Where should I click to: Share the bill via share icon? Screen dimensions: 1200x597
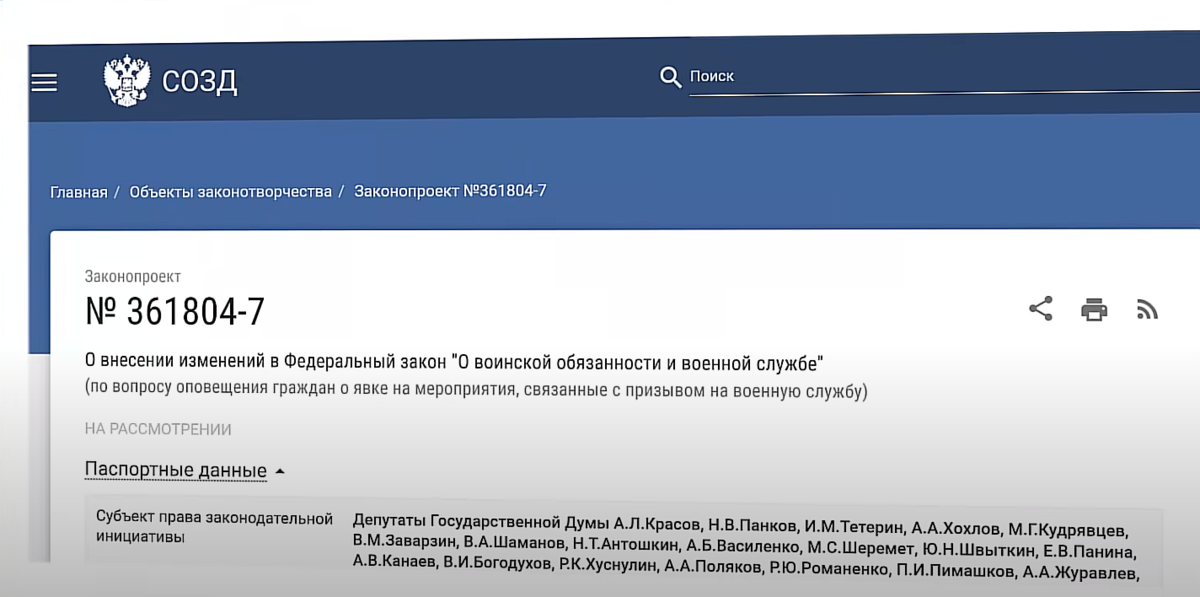click(1041, 309)
